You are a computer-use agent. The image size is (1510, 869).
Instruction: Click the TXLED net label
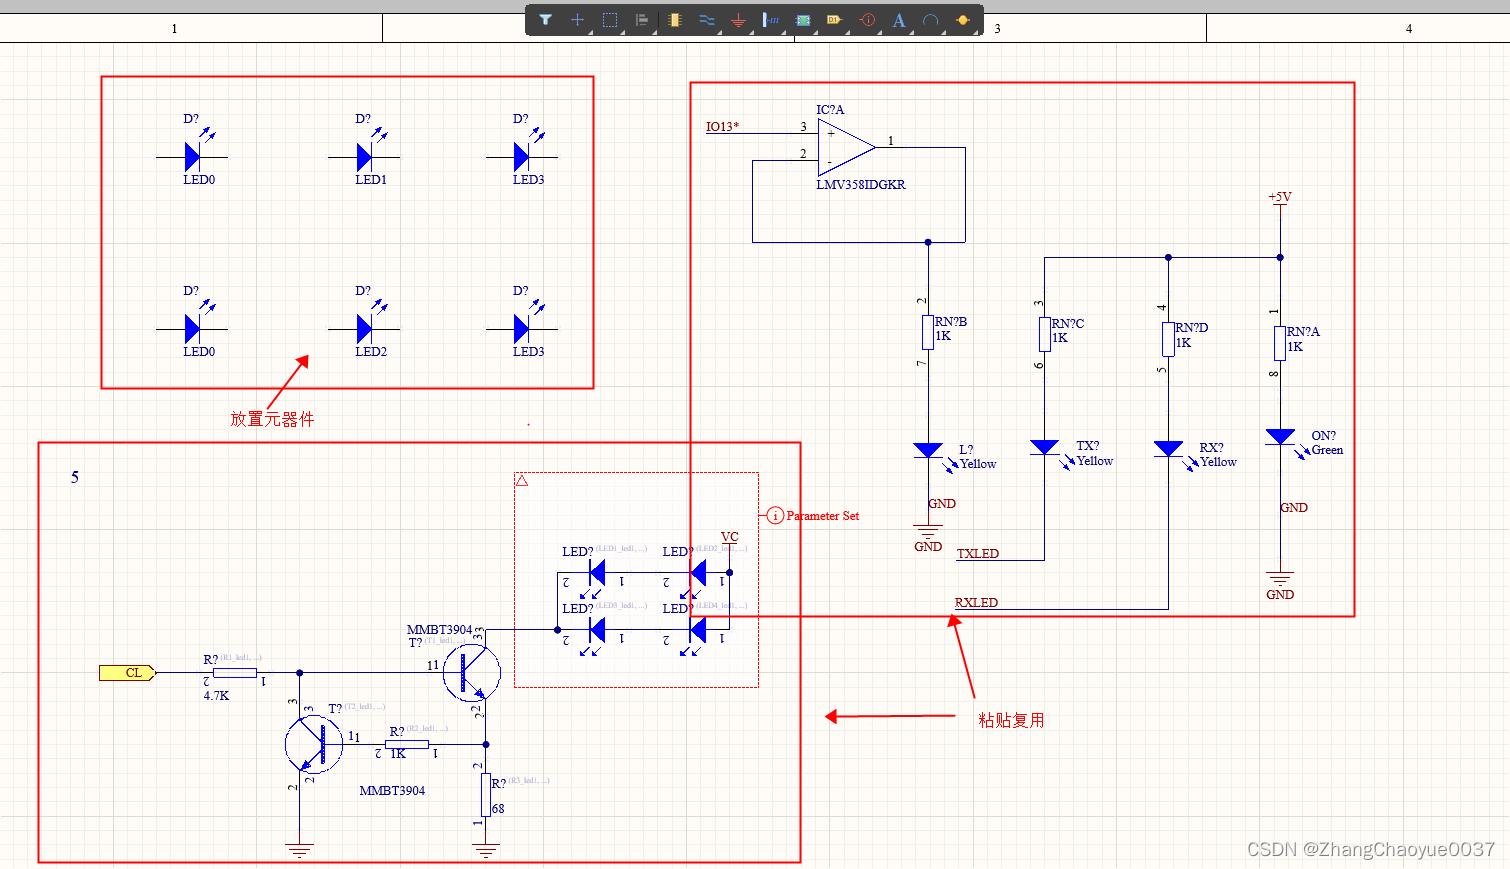(x=978, y=553)
